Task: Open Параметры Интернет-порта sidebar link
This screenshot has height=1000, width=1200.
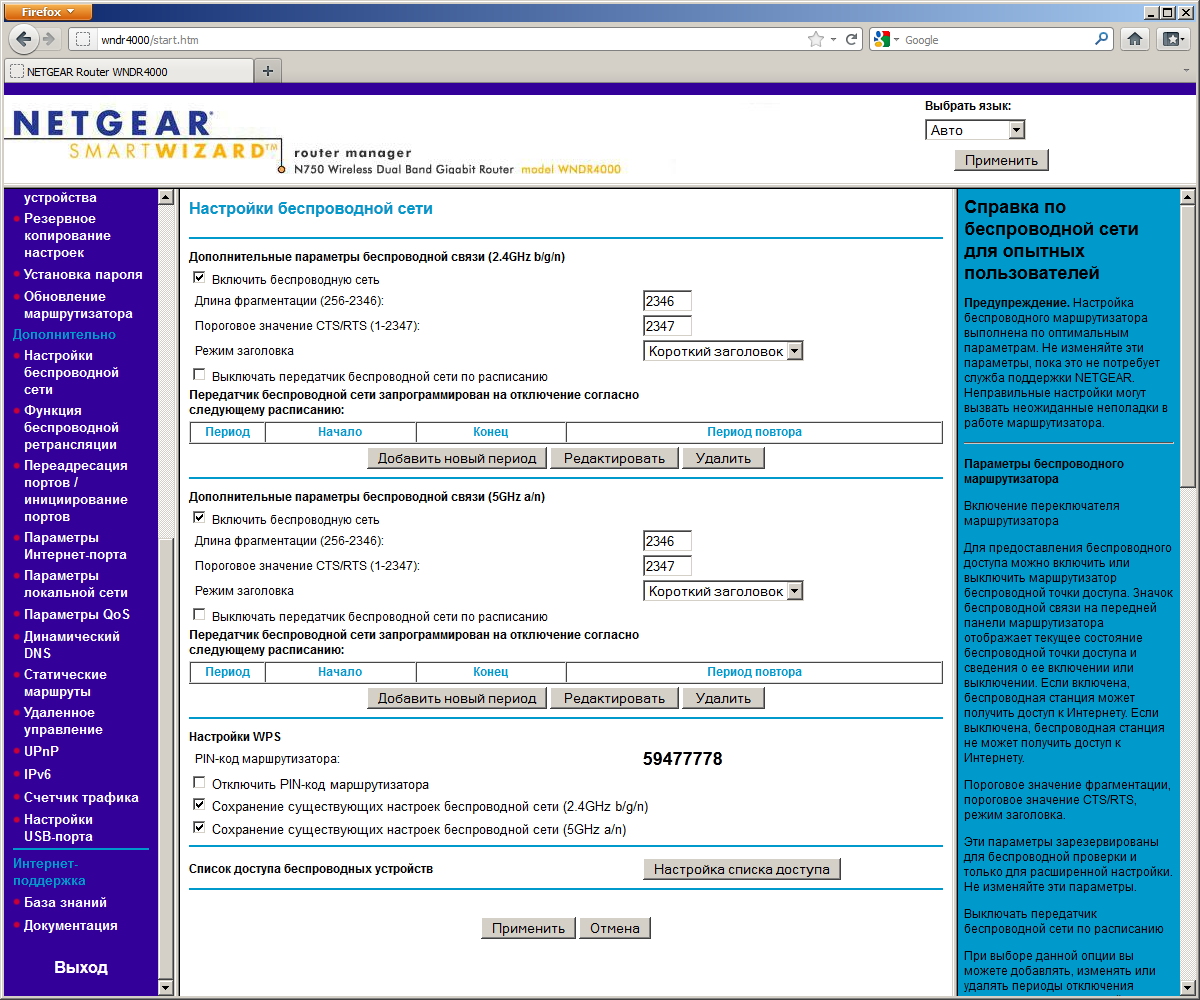Action: tap(75, 545)
